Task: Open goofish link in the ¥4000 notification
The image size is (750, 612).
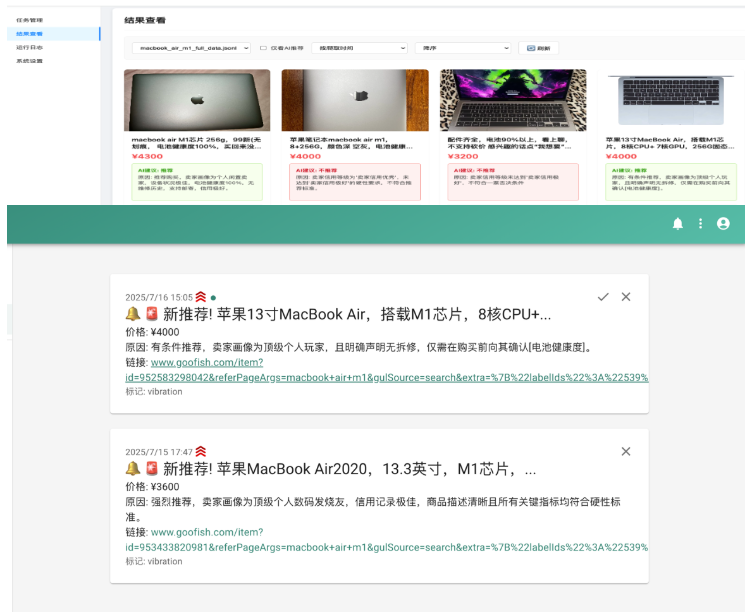Action: [x=207, y=362]
